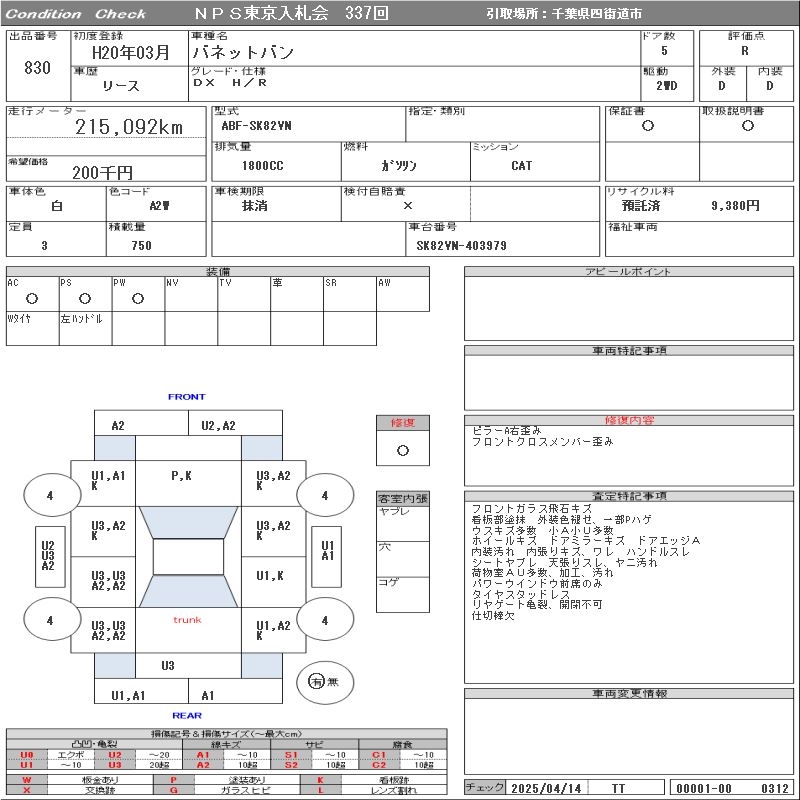
Task: Click the circle under the 修復 repair label
Action: pos(403,450)
